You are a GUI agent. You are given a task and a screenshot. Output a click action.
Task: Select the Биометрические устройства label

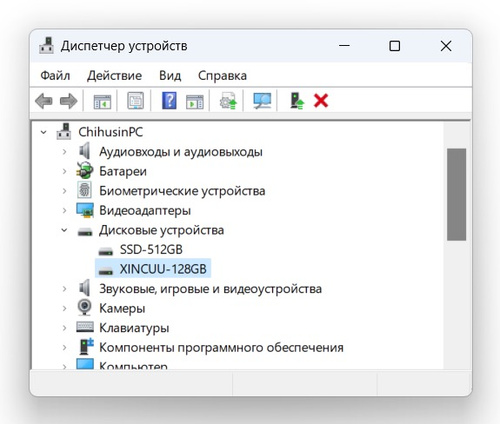[x=182, y=191]
